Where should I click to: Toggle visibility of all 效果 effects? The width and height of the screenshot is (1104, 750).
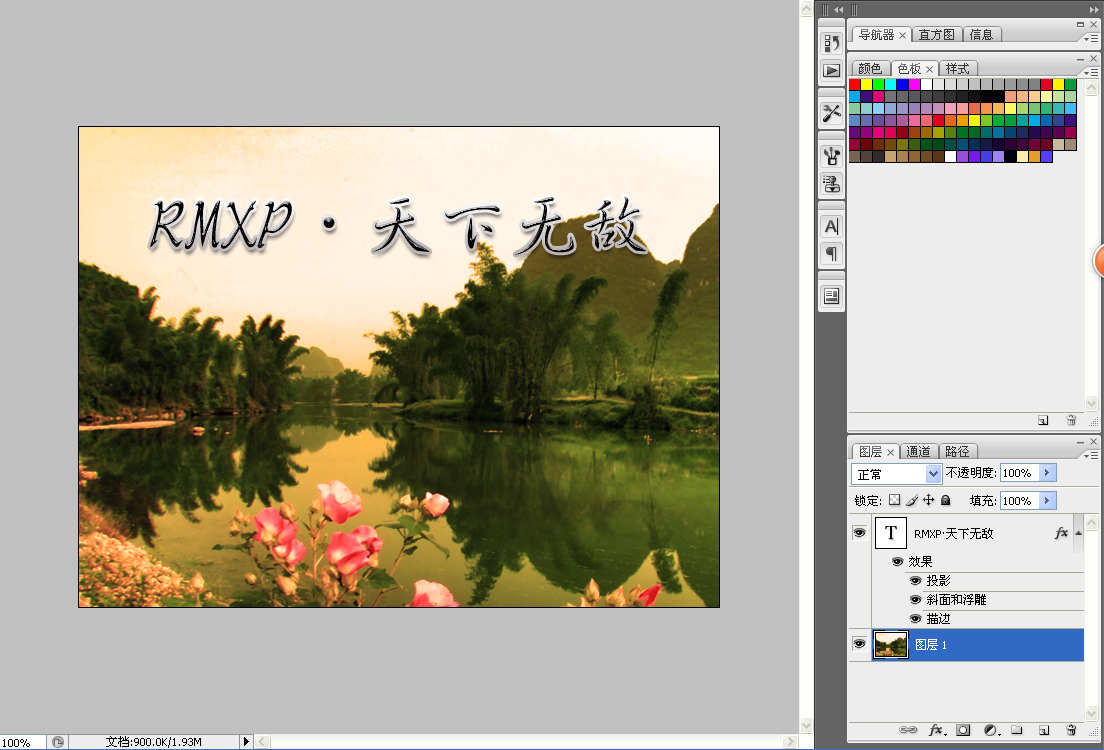(x=898, y=561)
